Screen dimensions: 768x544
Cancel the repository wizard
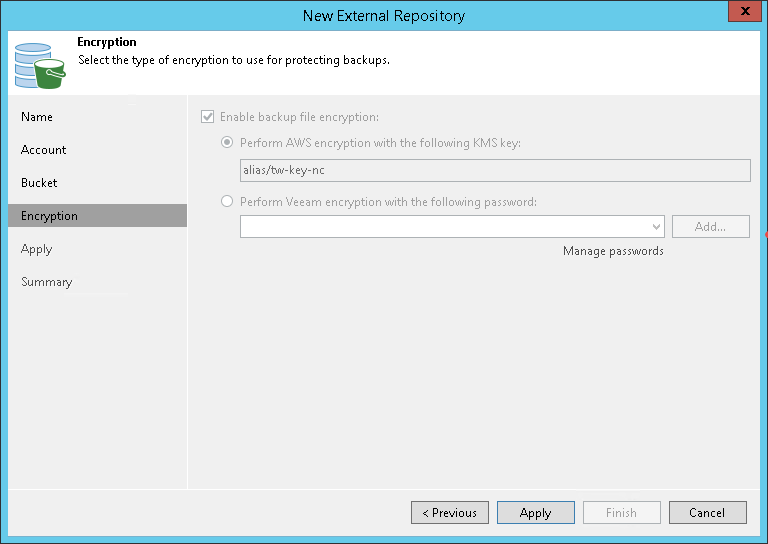point(707,513)
